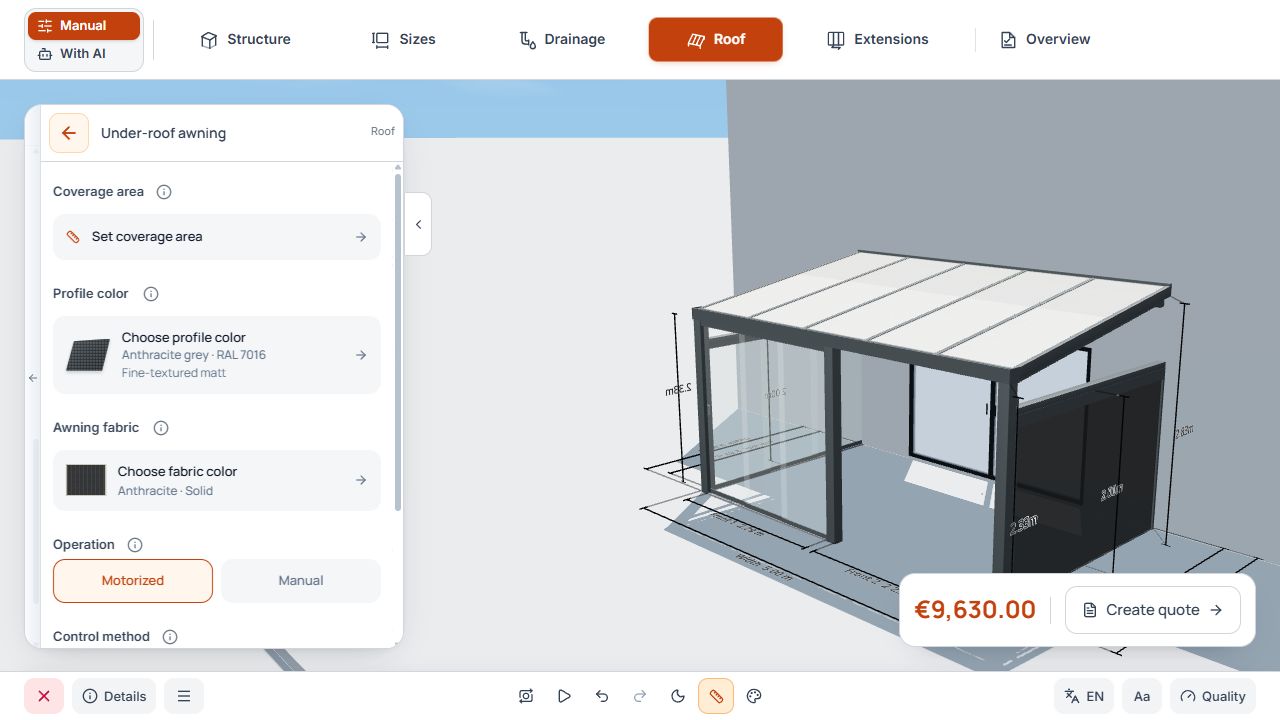This screenshot has width=1280, height=720.
Task: Go to Structure tab
Action: 246,40
